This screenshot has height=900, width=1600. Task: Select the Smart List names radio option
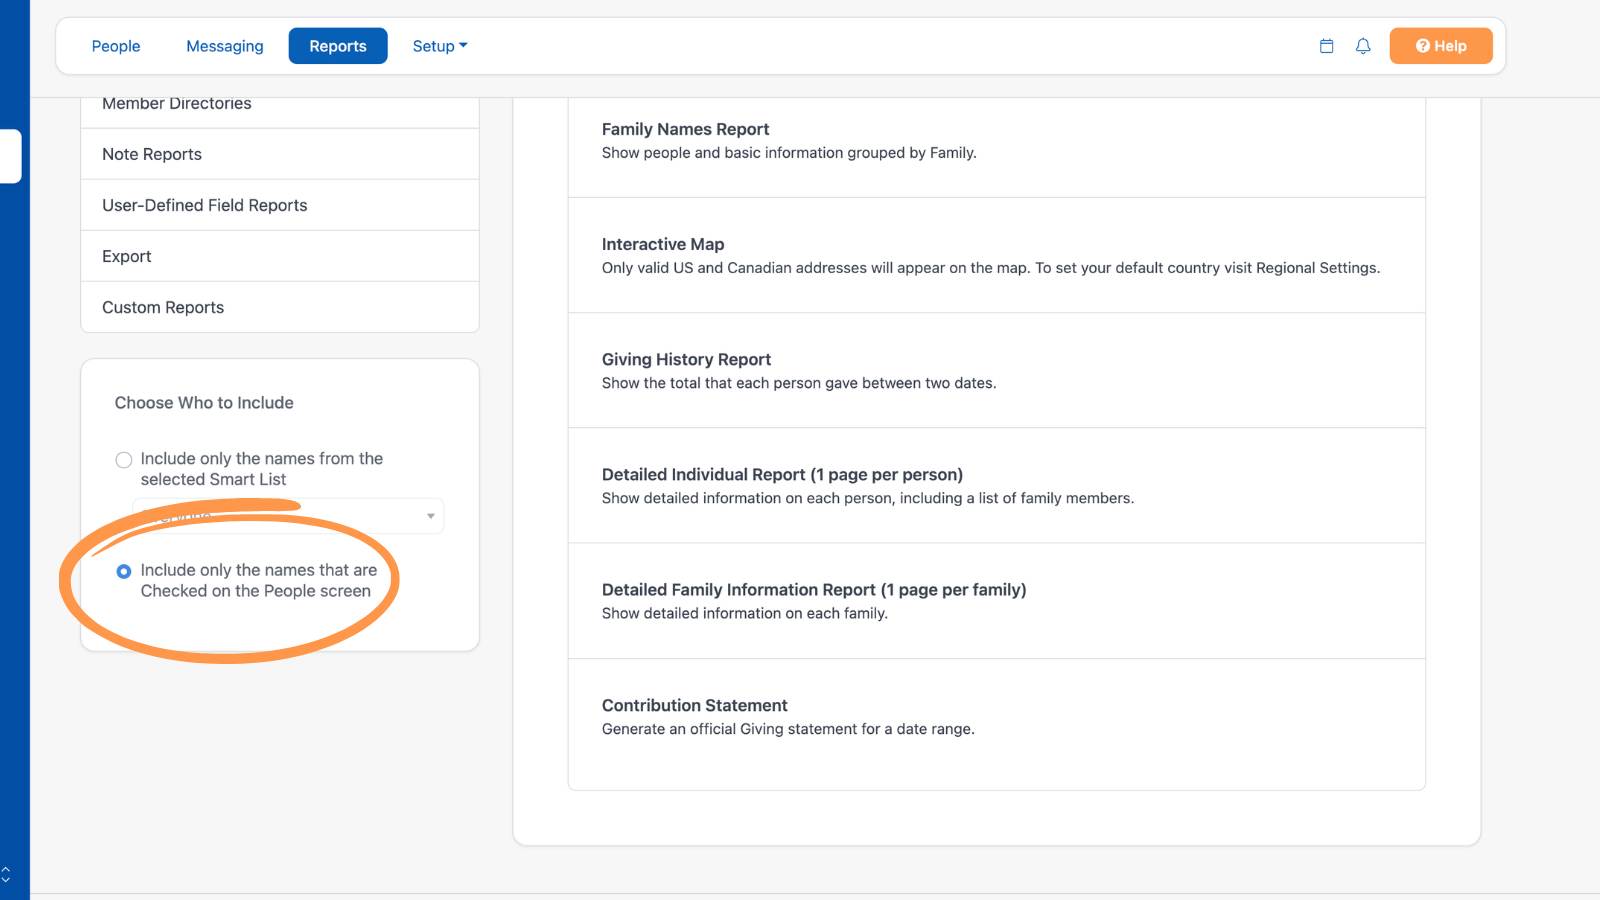[x=124, y=460]
